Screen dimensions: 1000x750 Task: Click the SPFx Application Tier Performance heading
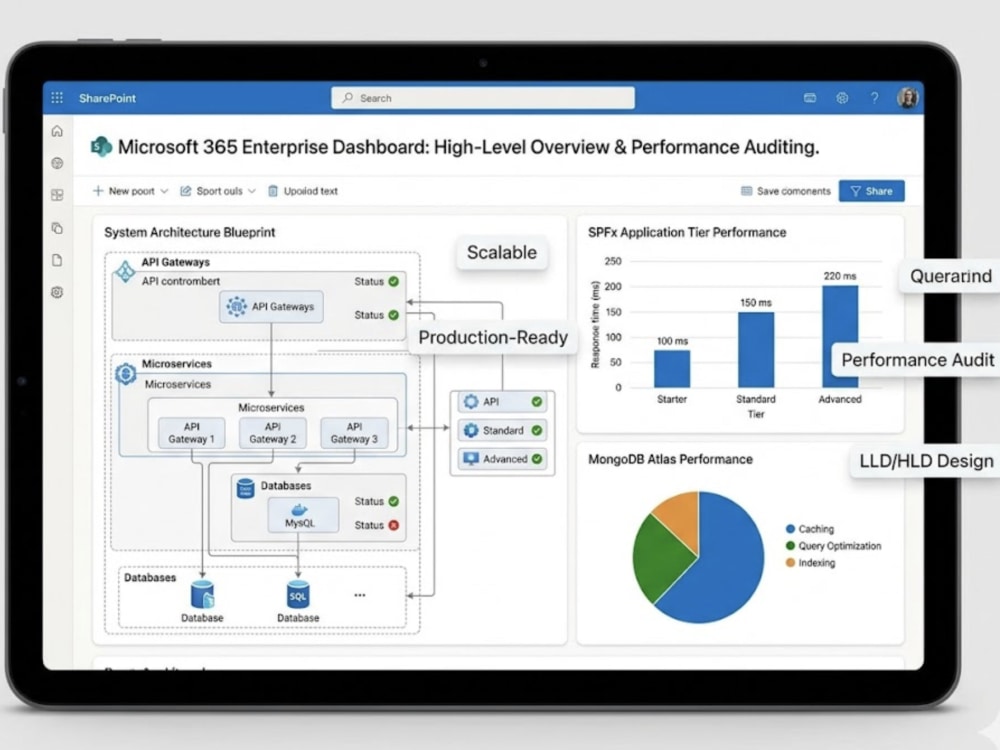[x=687, y=232]
